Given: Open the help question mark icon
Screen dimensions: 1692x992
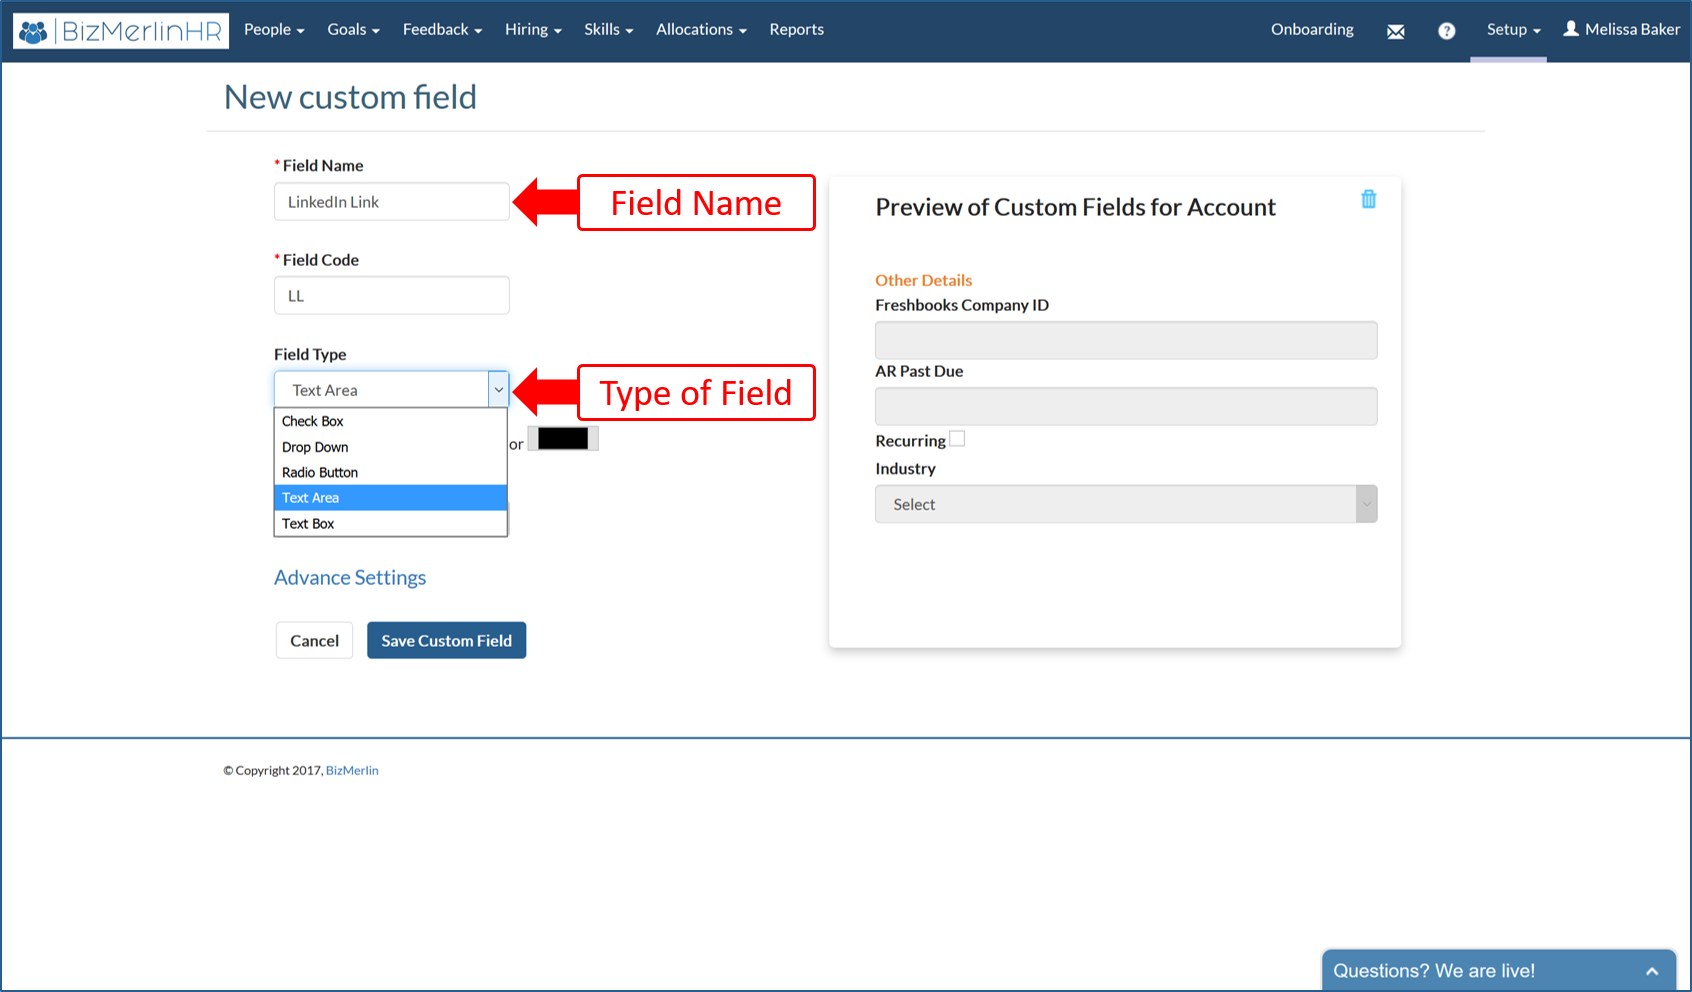Looking at the screenshot, I should (x=1446, y=31).
